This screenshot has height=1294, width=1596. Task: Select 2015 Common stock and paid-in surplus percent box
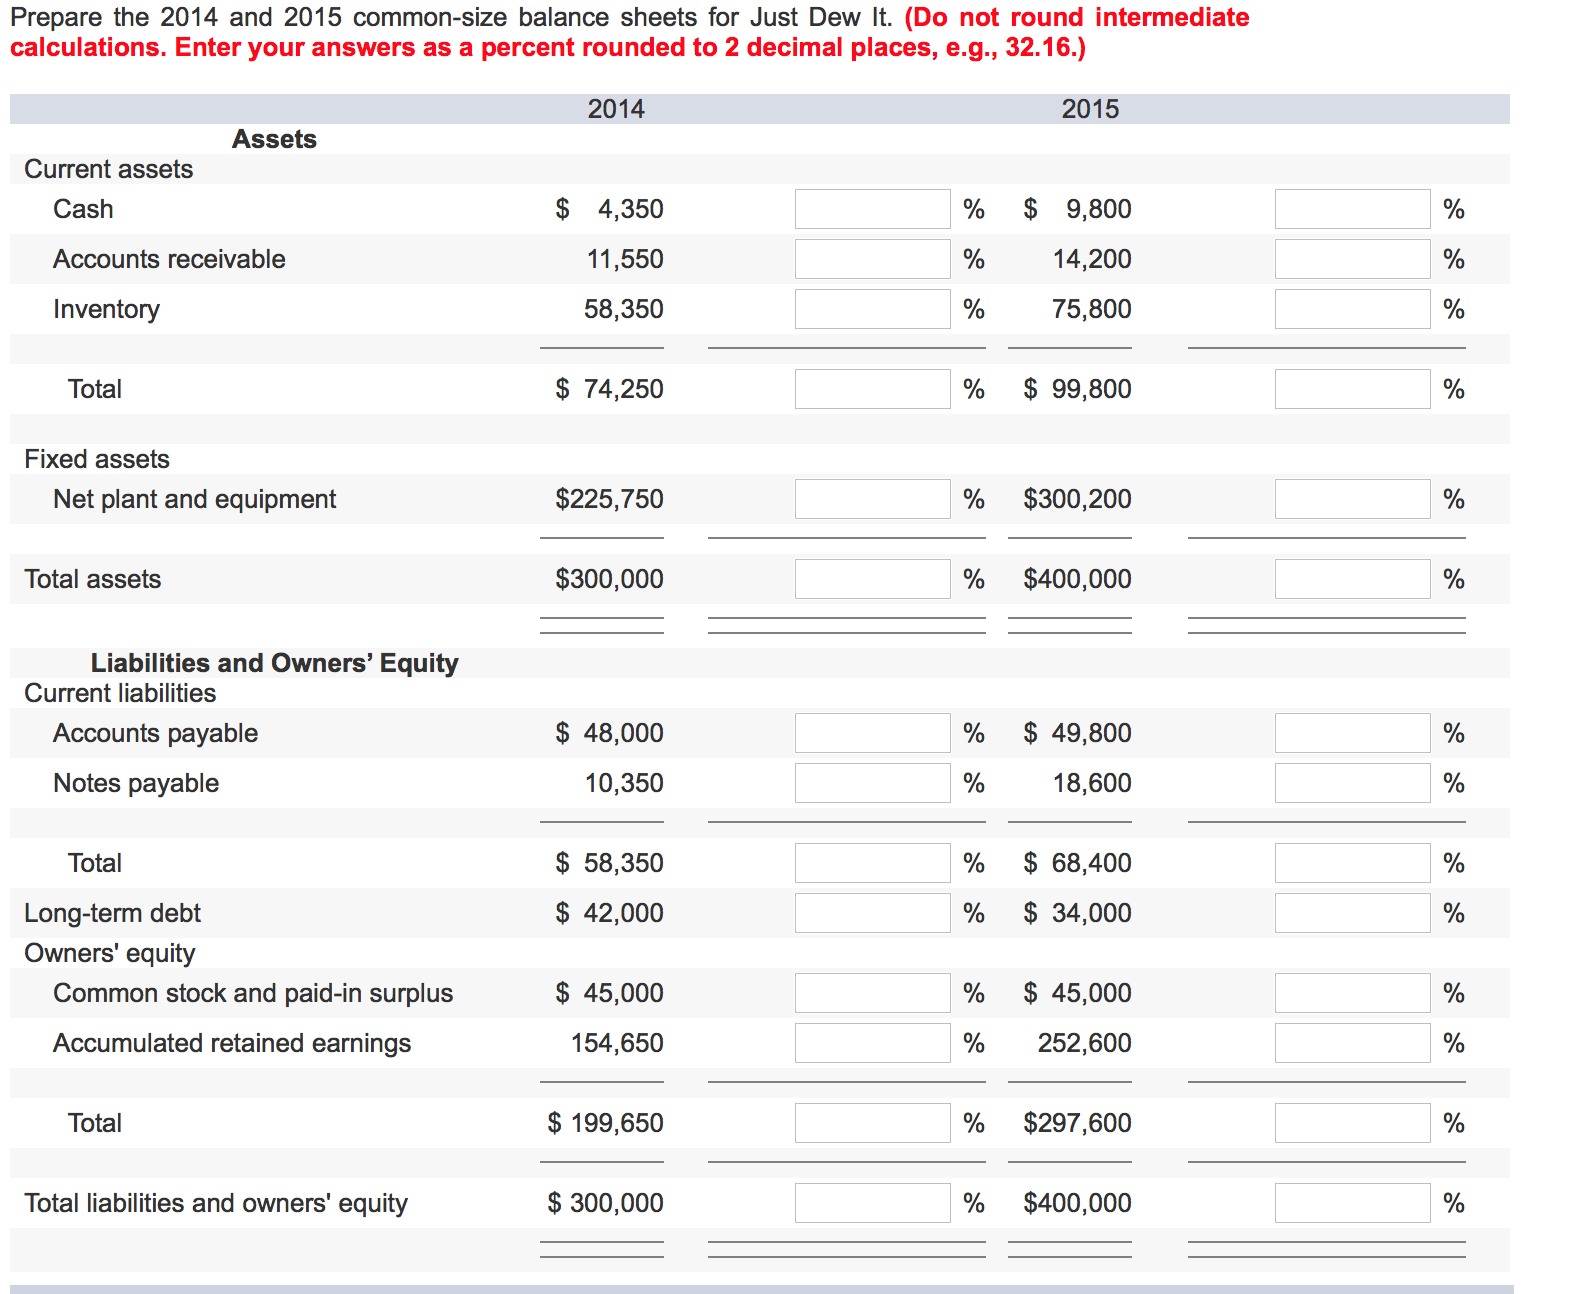(x=1352, y=993)
